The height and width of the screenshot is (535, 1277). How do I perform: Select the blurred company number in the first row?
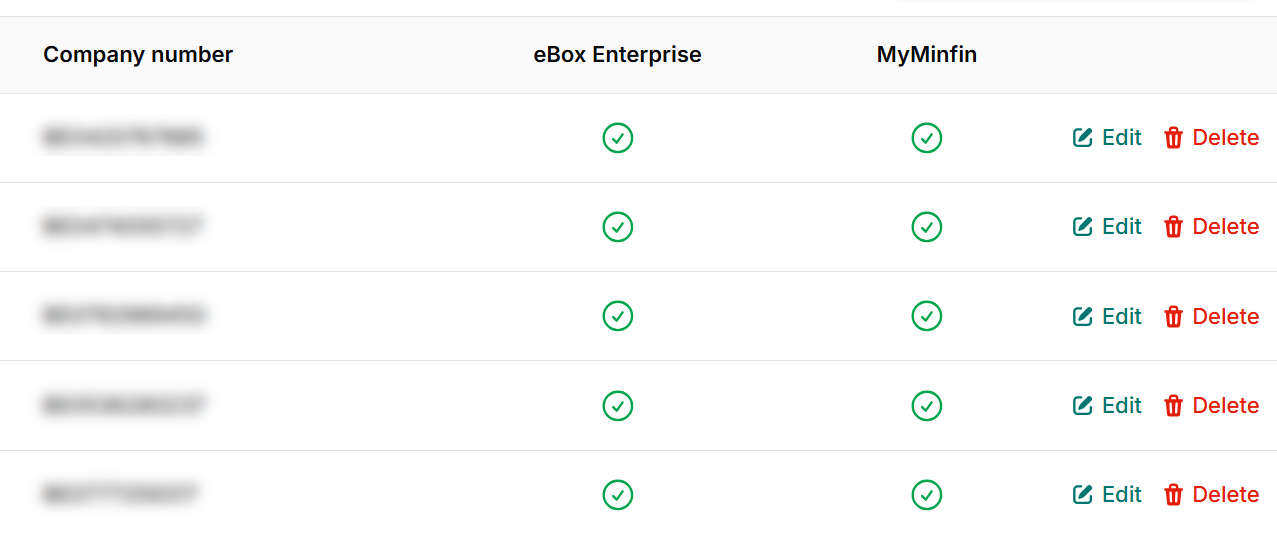point(123,138)
